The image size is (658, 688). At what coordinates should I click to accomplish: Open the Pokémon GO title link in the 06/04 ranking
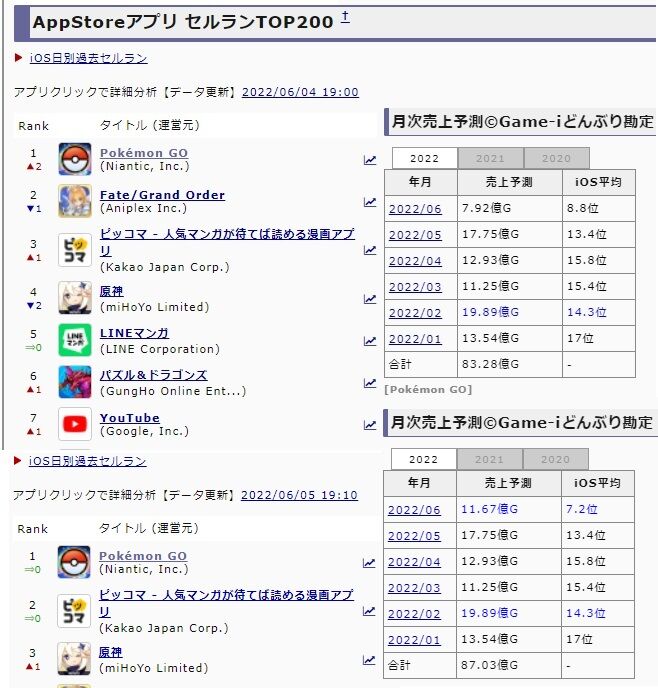coord(144,153)
